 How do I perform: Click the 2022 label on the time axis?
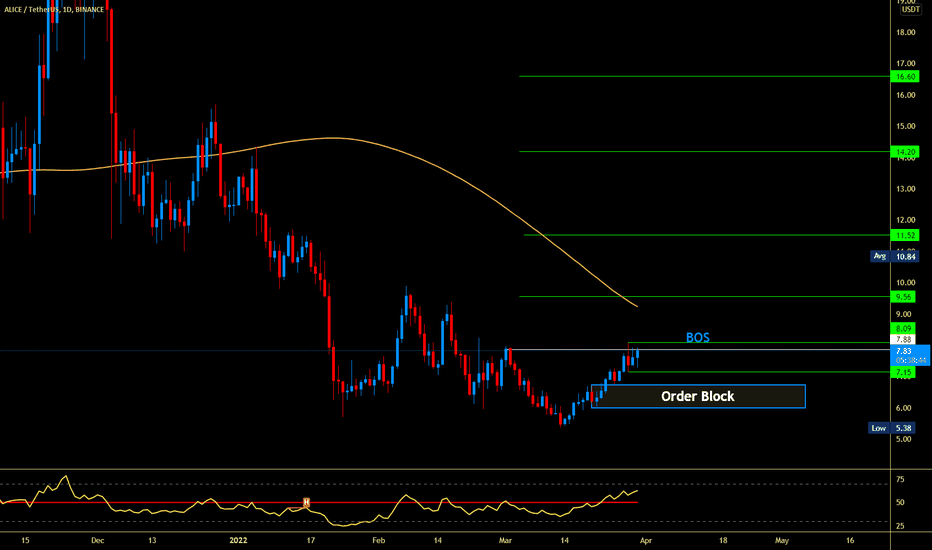point(238,540)
